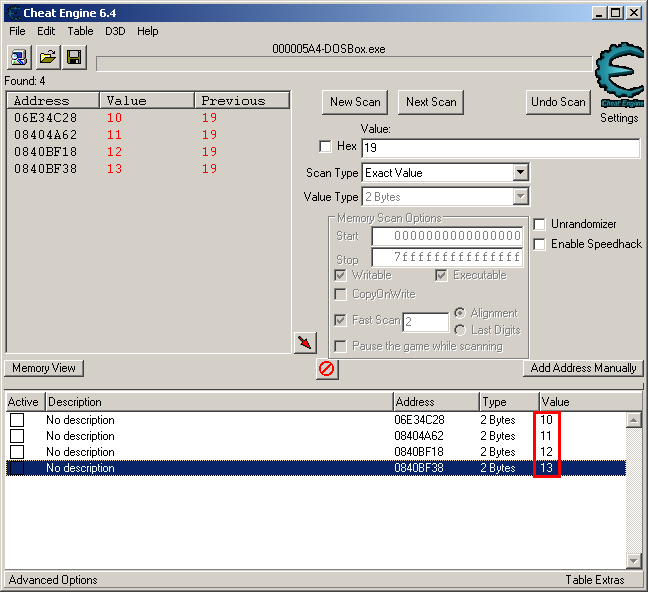Click the Cheat Engine logo icon
Screen dimensions: 648x592
point(619,75)
